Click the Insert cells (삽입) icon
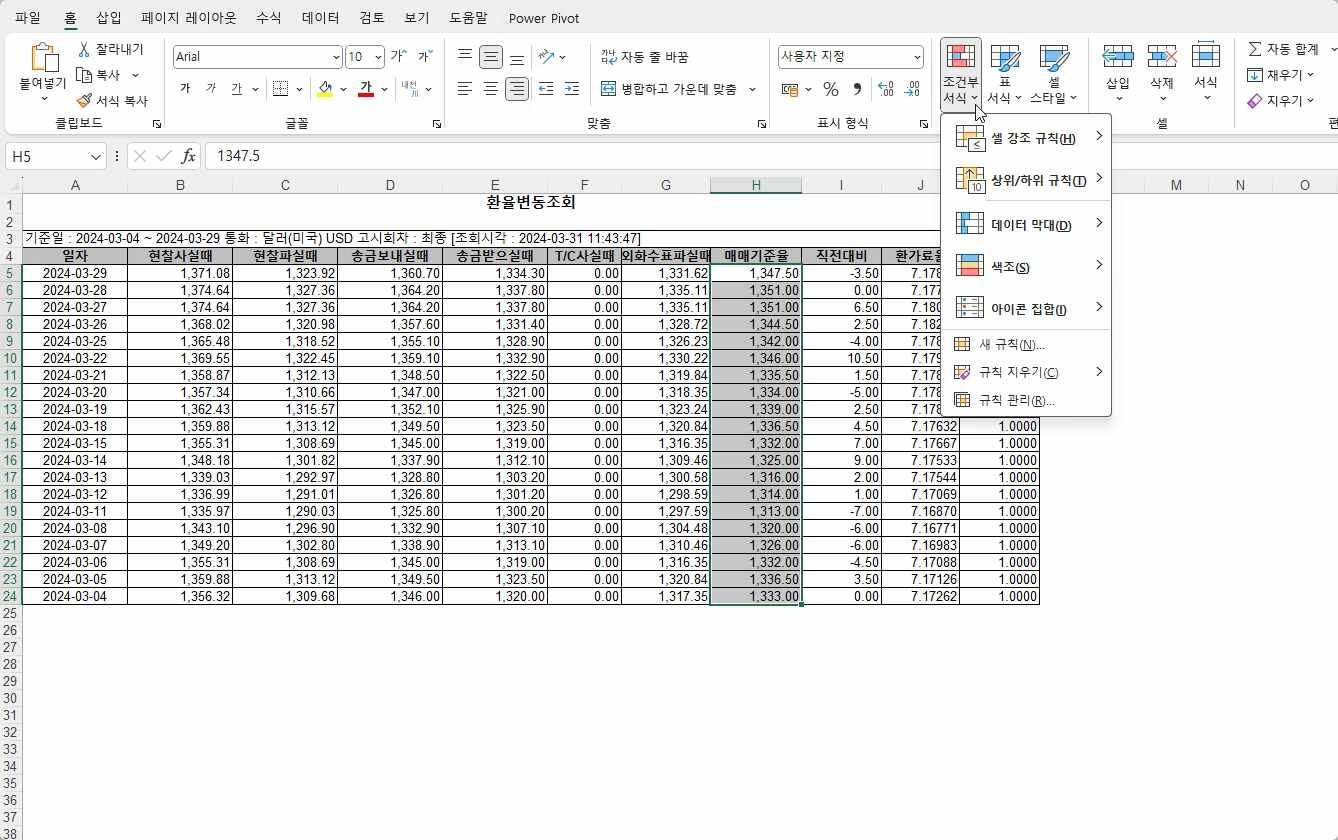1338x840 pixels. 1118,56
